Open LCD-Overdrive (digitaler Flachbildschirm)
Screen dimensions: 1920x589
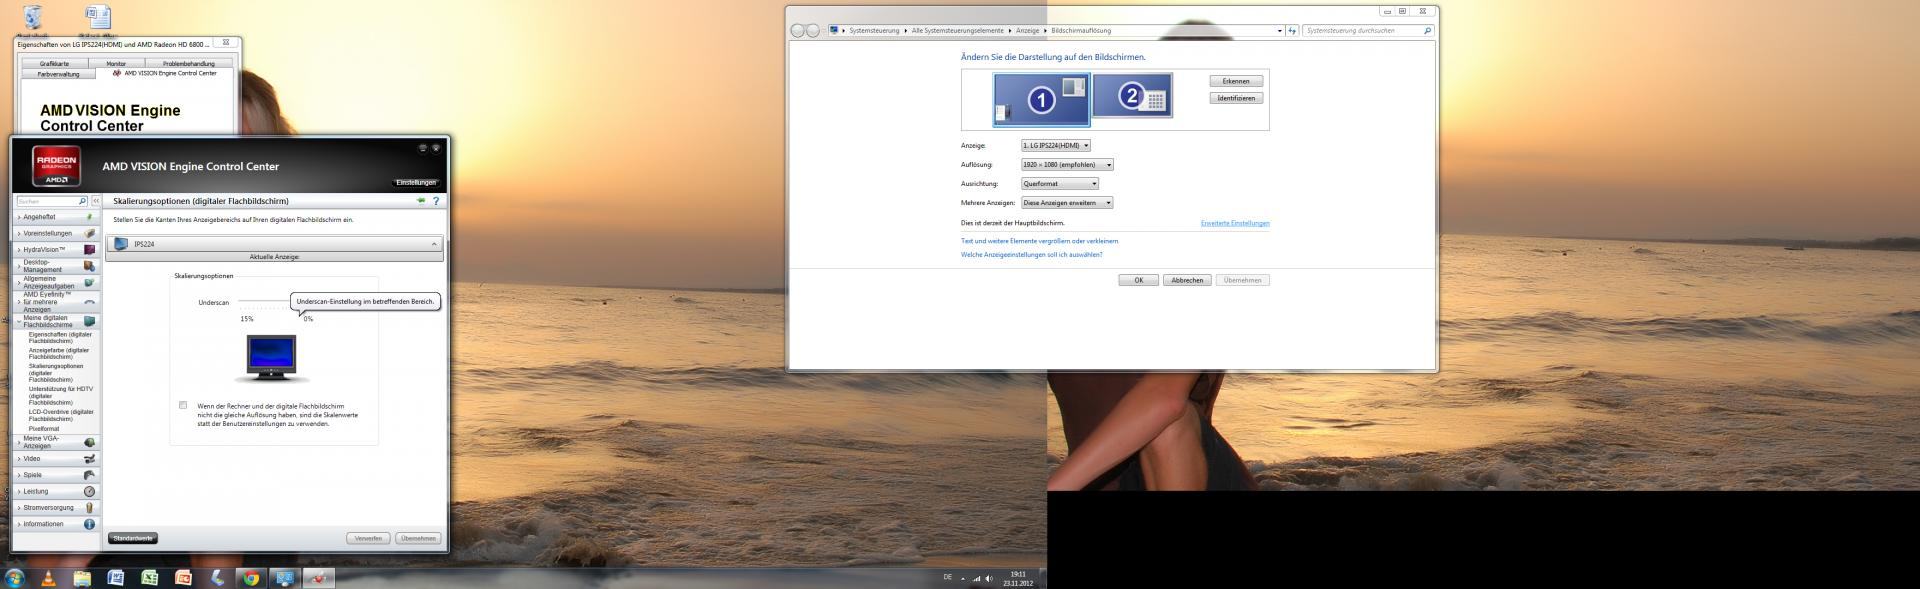pyautogui.click(x=60, y=415)
